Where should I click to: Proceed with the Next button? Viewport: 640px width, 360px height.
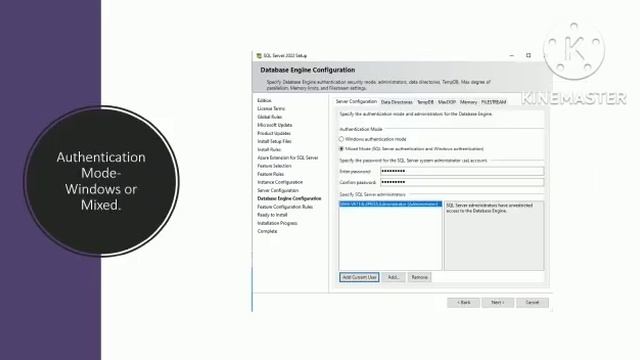tap(498, 302)
